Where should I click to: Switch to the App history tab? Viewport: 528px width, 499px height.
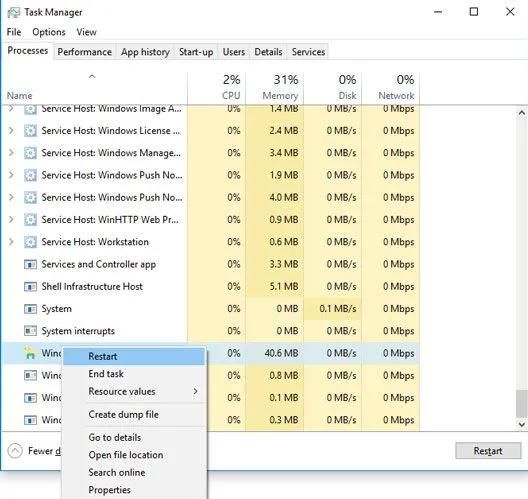point(145,52)
